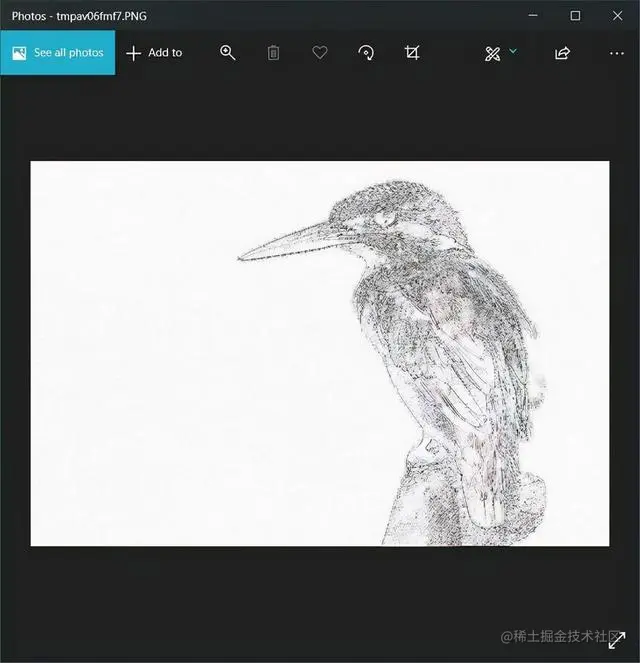
Task: Share the photo using the share icon
Action: pos(562,53)
